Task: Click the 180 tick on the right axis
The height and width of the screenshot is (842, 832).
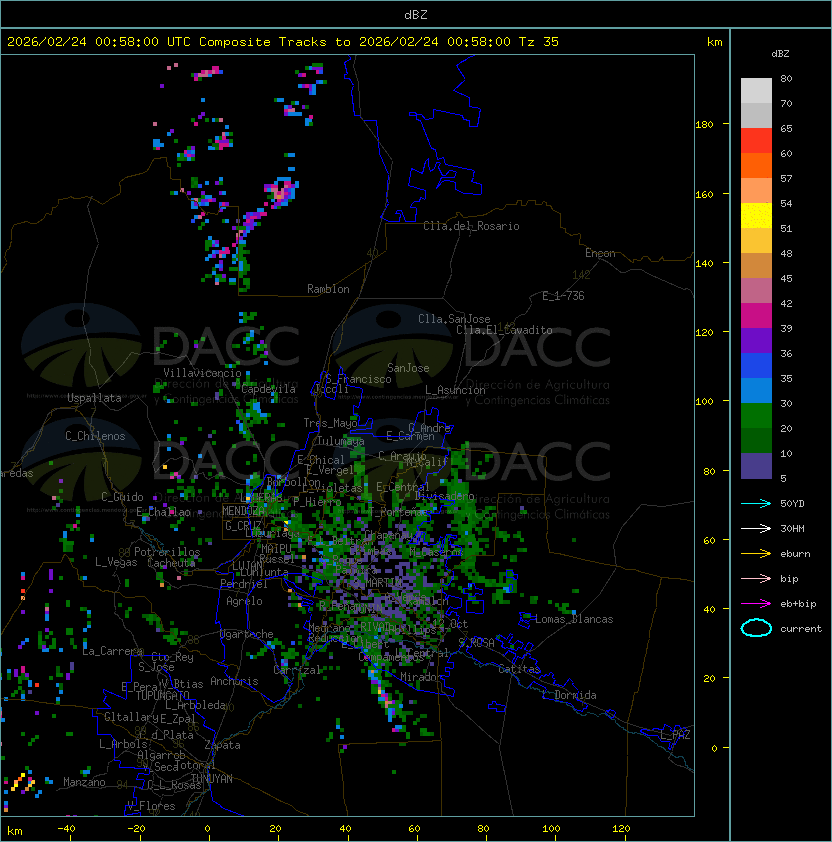Action: point(704,125)
